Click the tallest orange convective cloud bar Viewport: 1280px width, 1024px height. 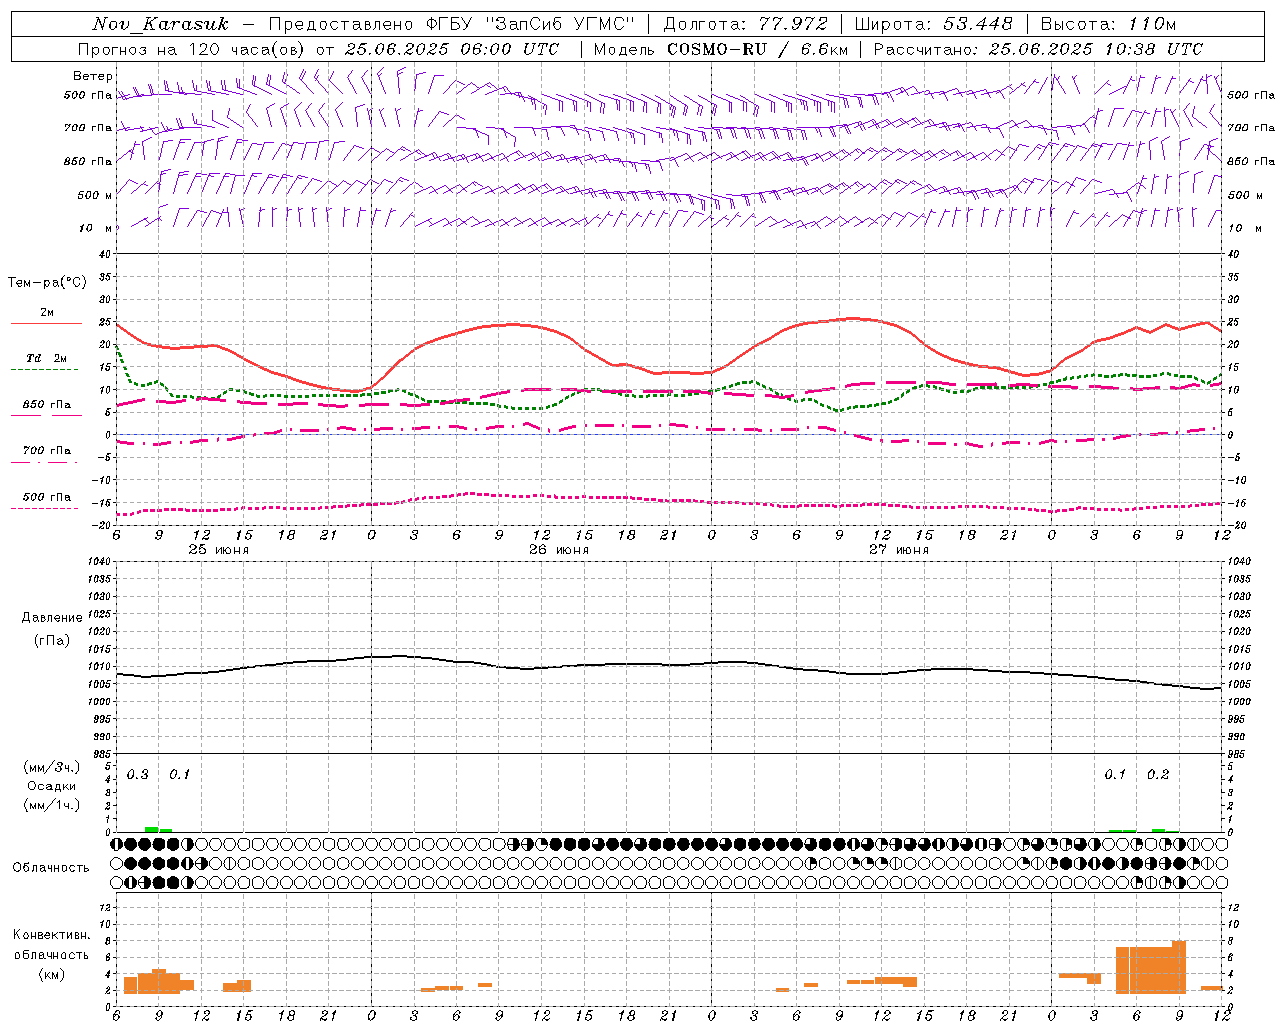coord(1179,967)
